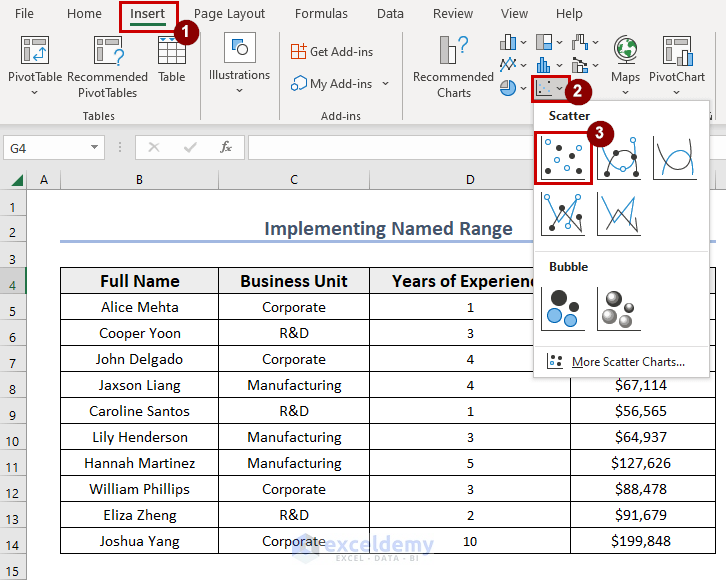
Task: Expand the Name Box dropdown arrow
Action: click(94, 147)
